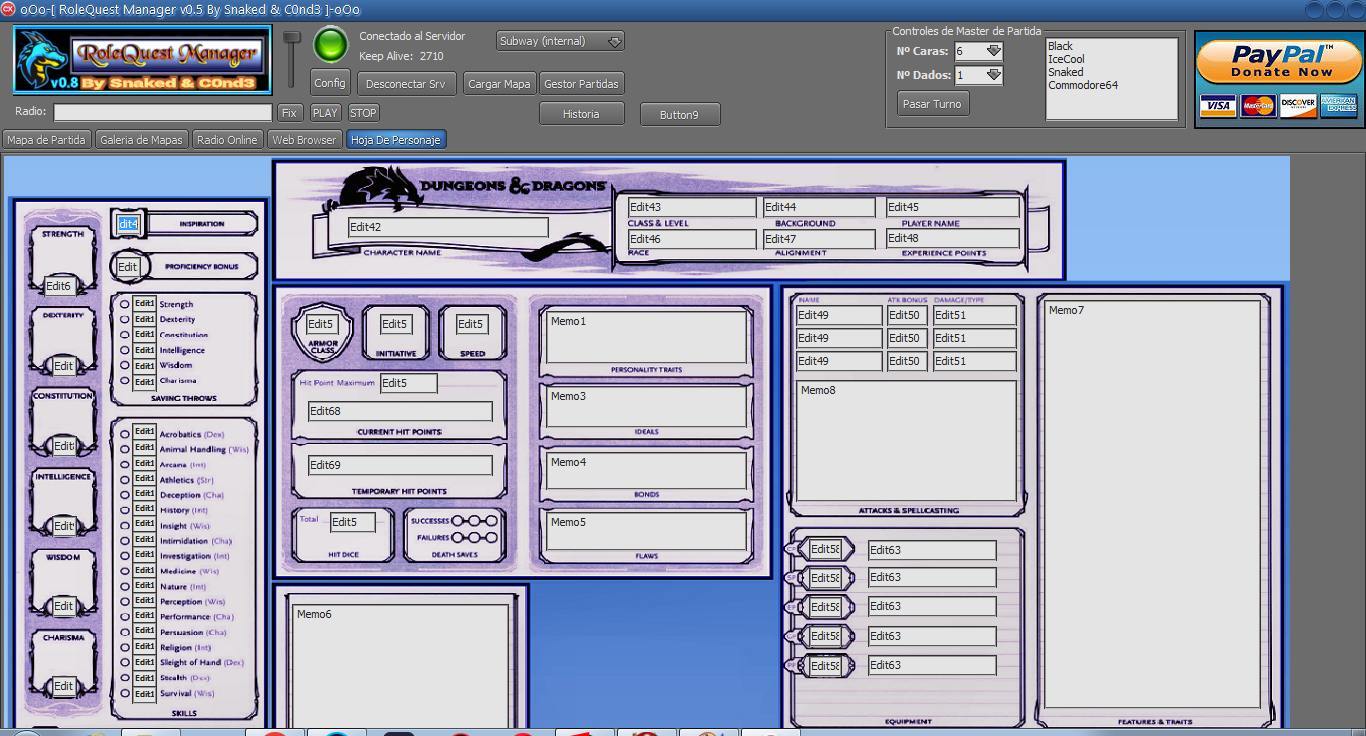Expand the Nº Caras dropdown

993,51
